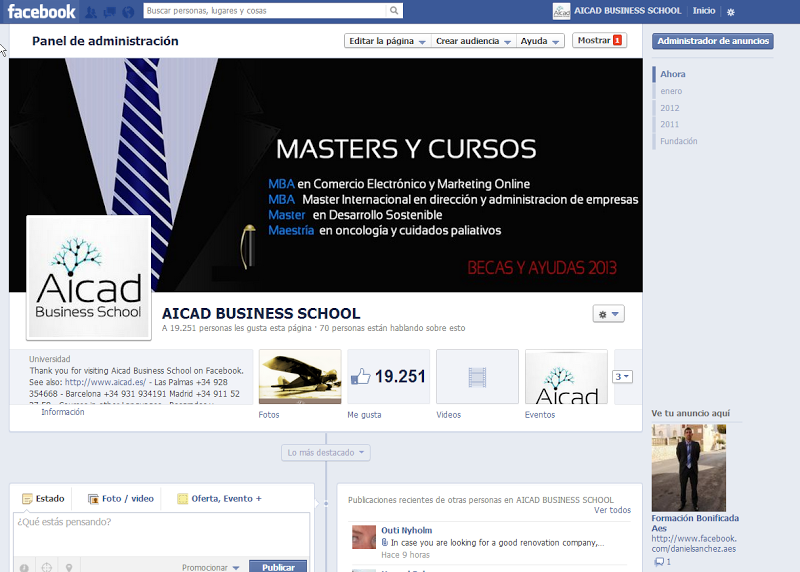800x572 pixels.
Task: Open the Eventos Aicad thumbnail
Action: [566, 377]
